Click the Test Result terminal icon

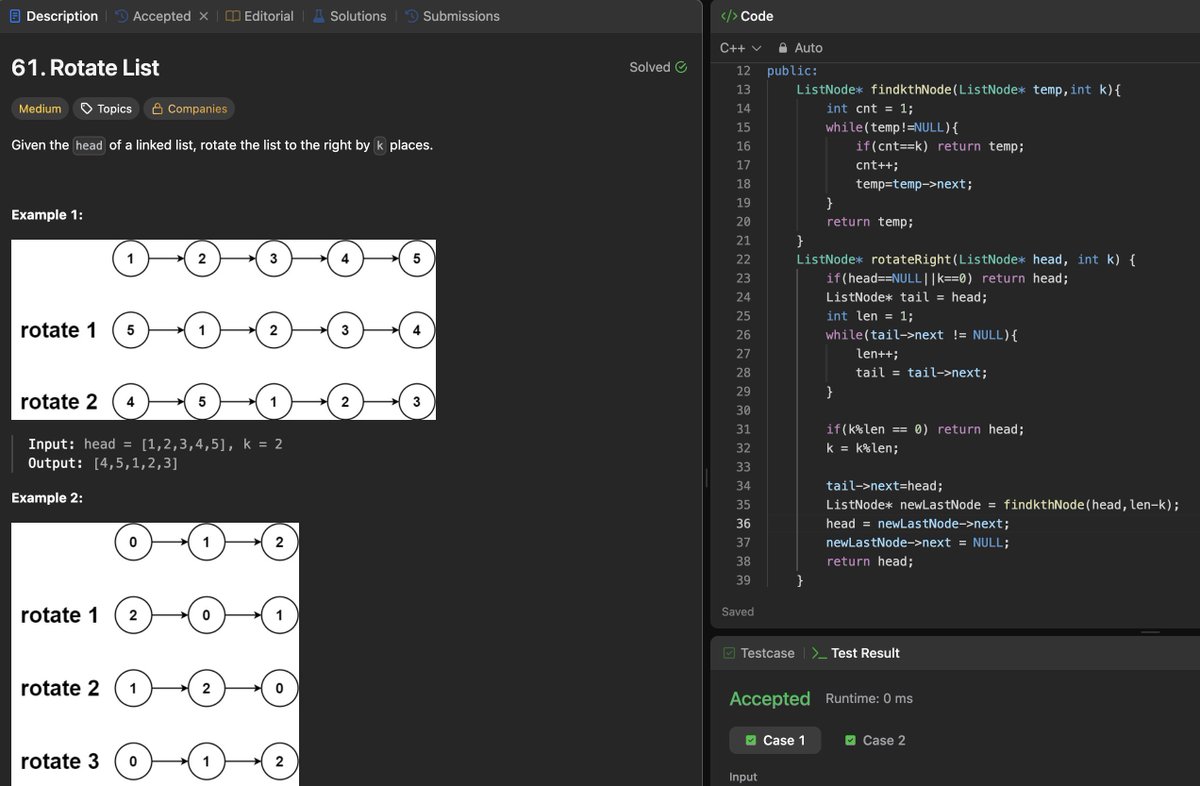[x=819, y=653]
